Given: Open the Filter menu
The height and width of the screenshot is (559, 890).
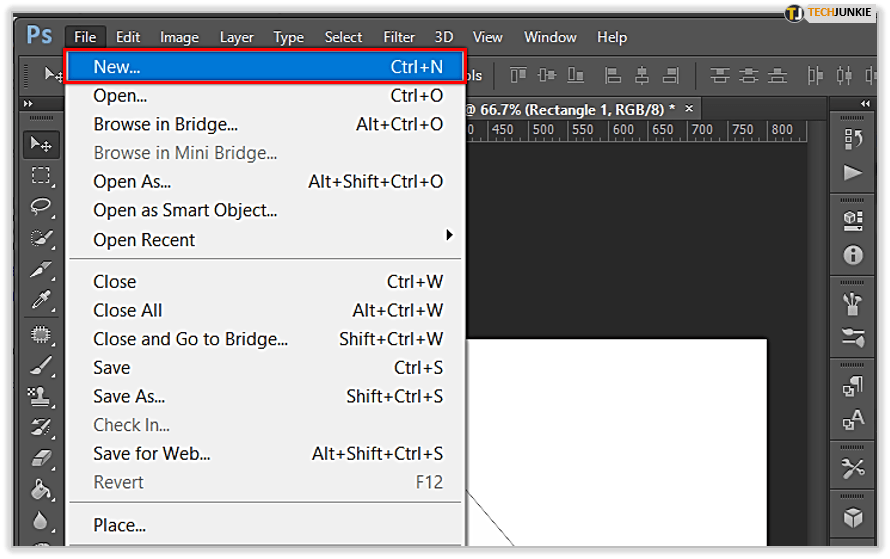Looking at the screenshot, I should (x=399, y=37).
